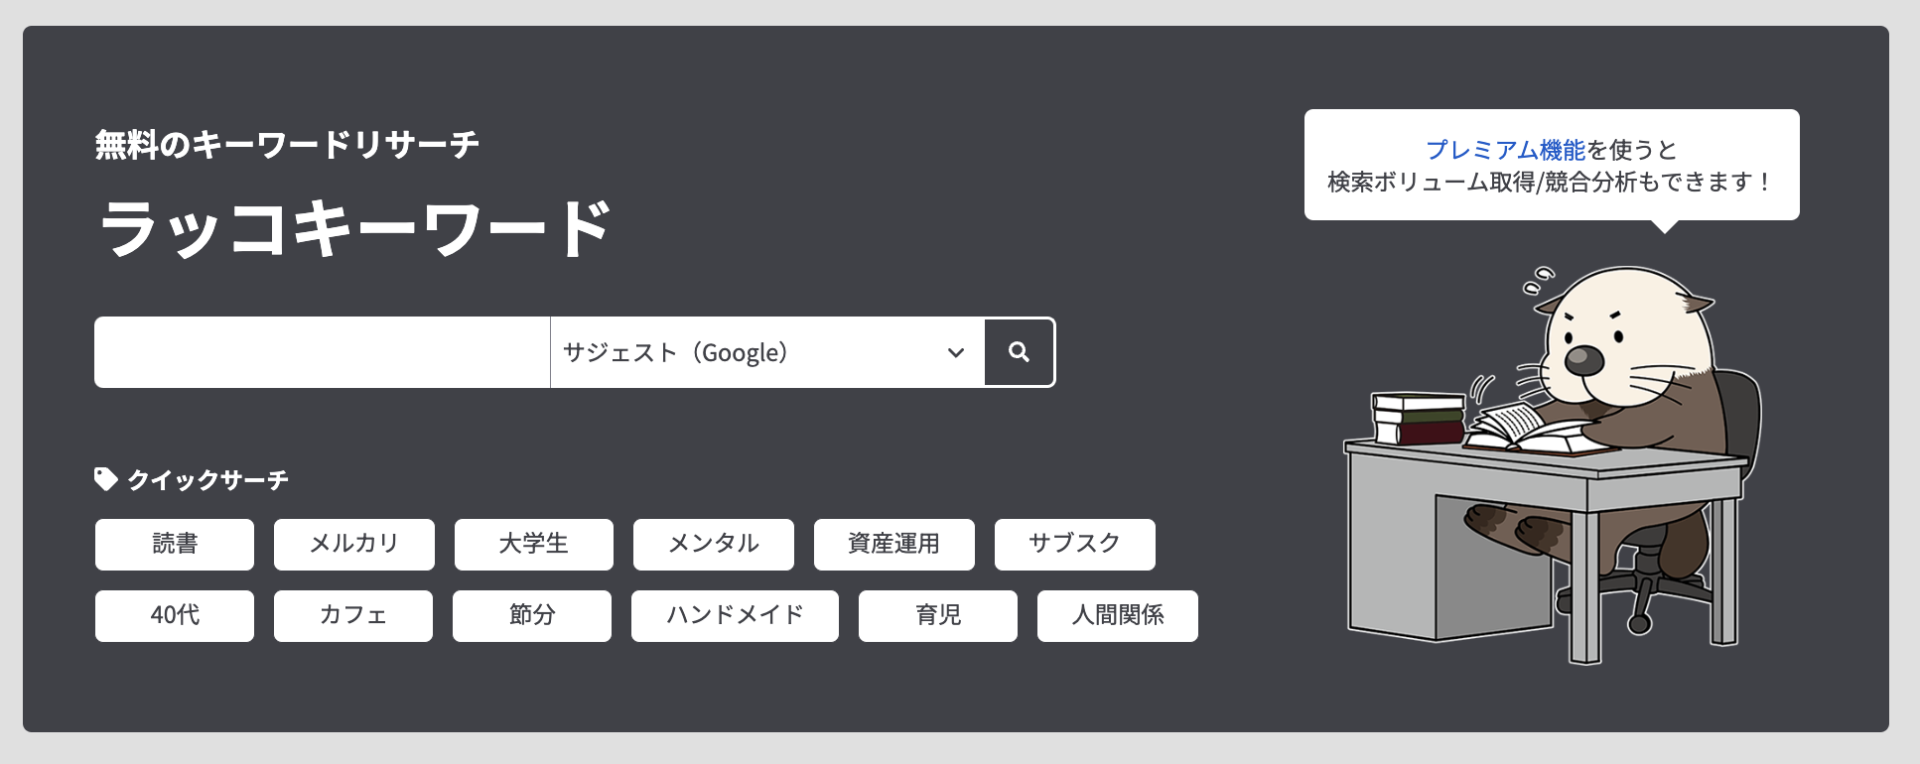Choose the サブスク quick search tag
Image resolution: width=1920 pixels, height=764 pixels.
pyautogui.click(x=1075, y=544)
